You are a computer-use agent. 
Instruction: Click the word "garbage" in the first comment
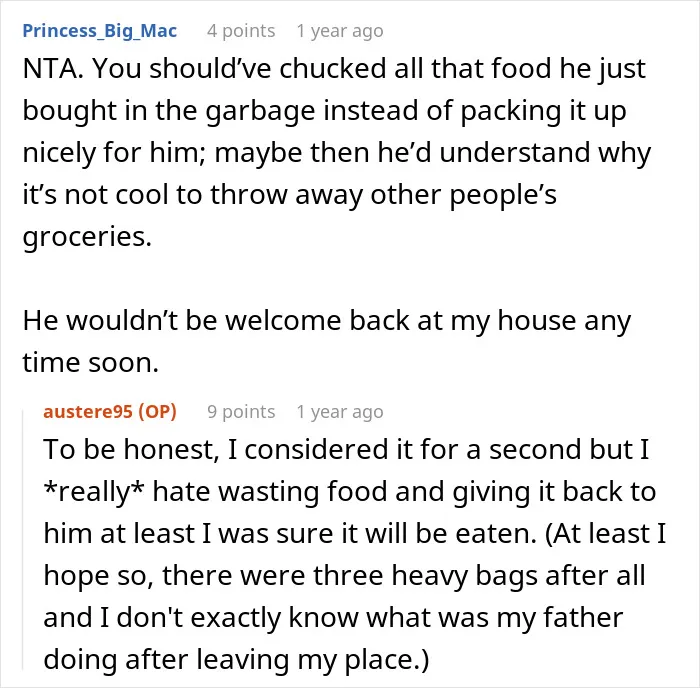pos(260,111)
